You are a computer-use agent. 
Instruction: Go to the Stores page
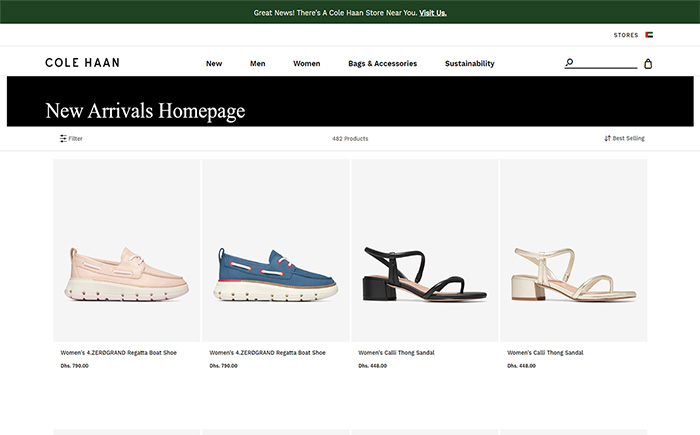pos(626,35)
